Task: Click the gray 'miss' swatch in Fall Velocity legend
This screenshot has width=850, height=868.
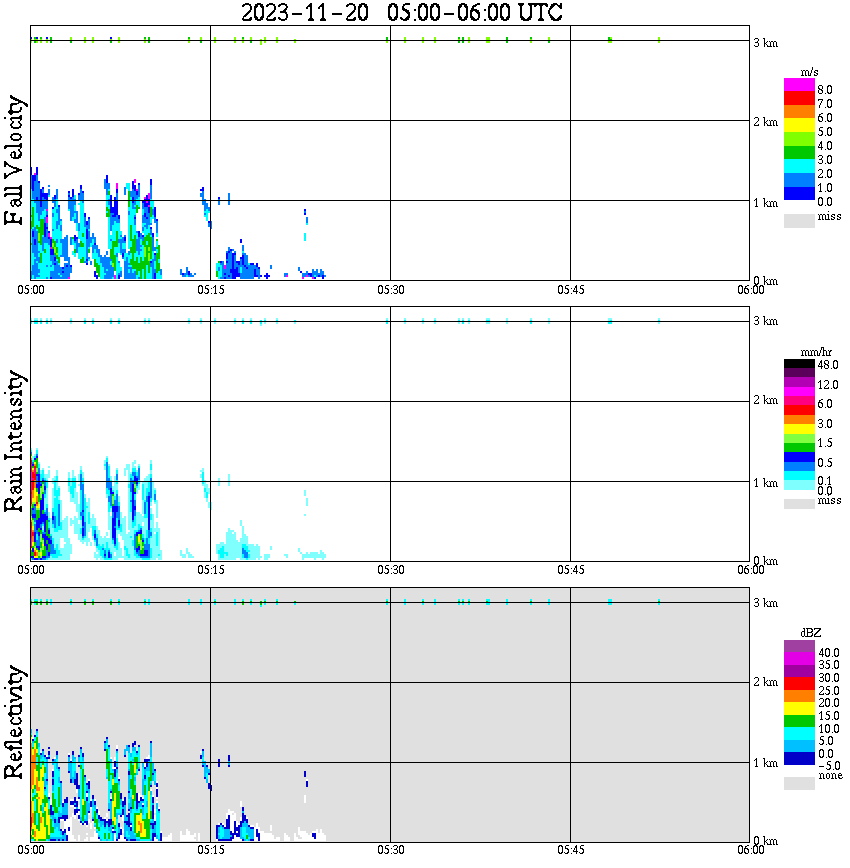Action: [x=799, y=220]
